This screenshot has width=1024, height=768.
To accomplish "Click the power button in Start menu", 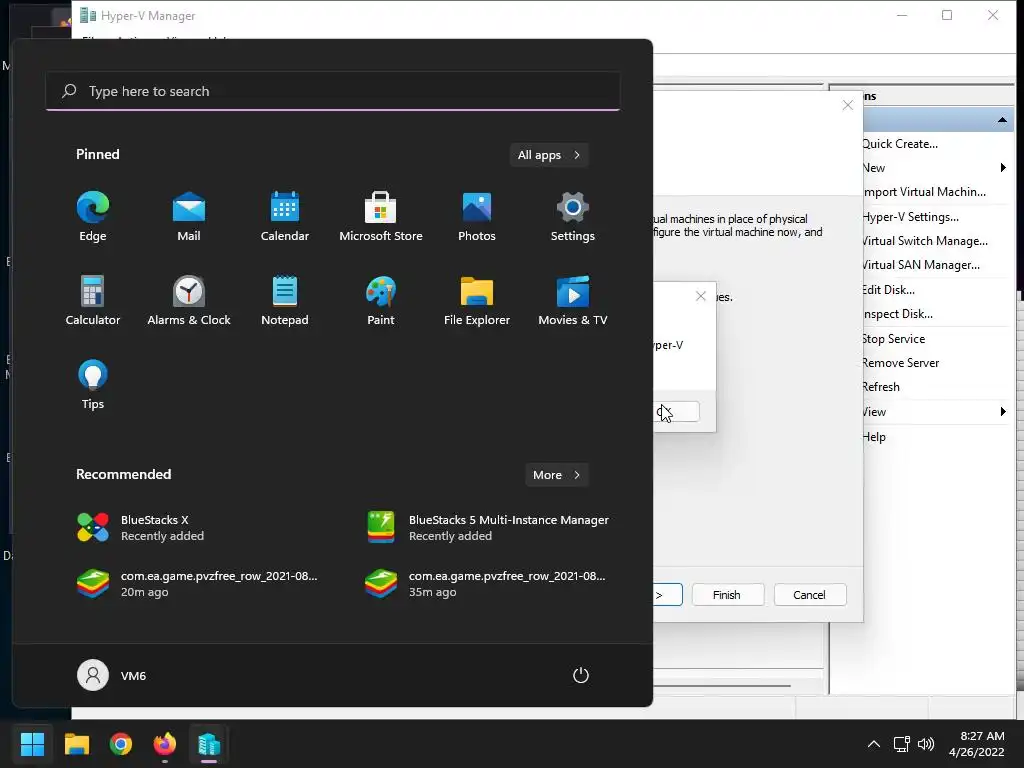I will click(x=581, y=675).
